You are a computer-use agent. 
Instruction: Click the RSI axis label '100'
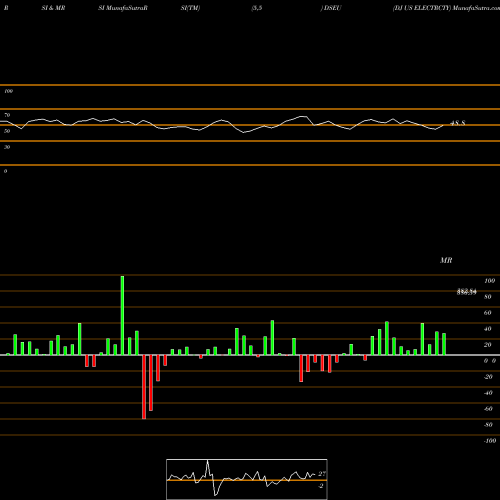(x=8, y=91)
